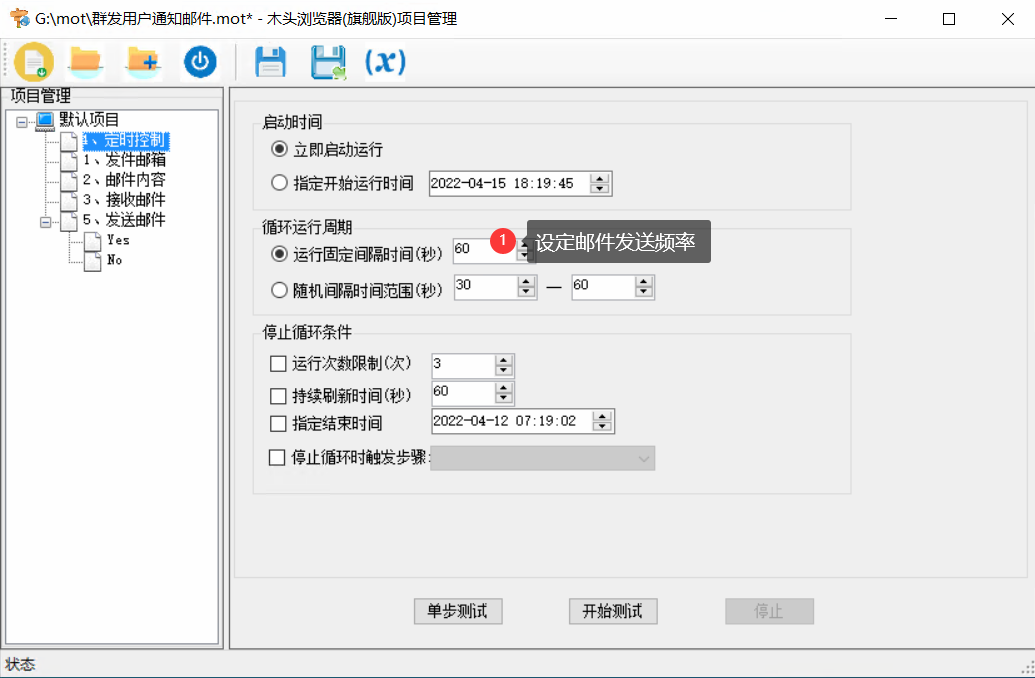Select 随机间隔时间范围(秒) radio button

tap(279, 290)
